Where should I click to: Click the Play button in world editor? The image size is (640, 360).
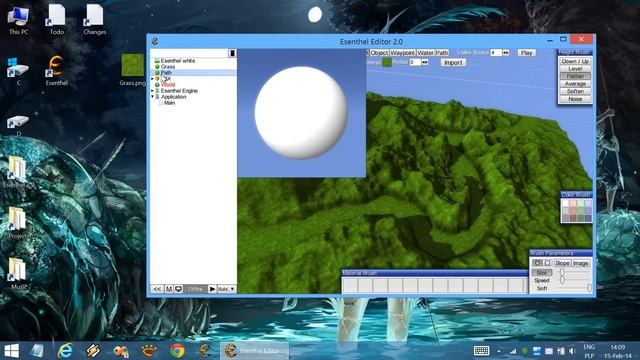click(x=527, y=53)
